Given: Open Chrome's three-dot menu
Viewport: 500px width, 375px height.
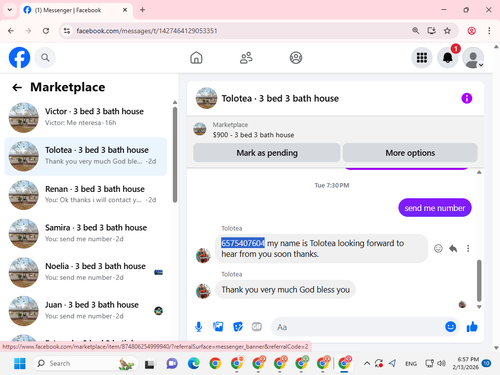Looking at the screenshot, I should tap(489, 31).
